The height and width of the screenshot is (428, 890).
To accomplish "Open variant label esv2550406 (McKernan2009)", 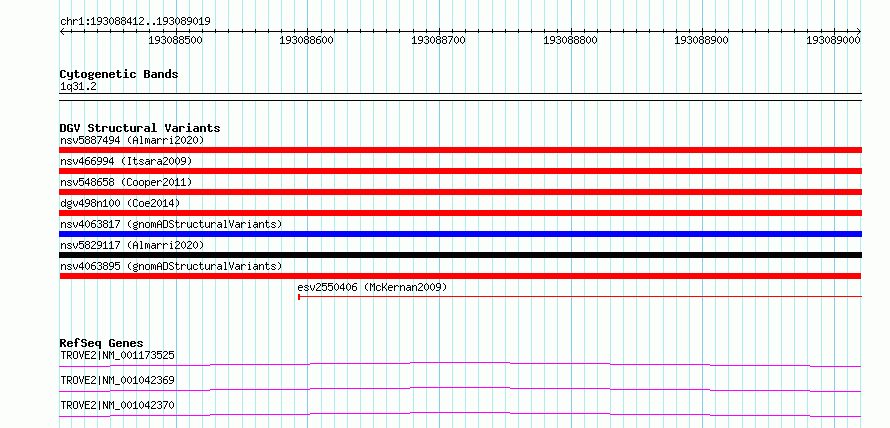I will pos(372,287).
